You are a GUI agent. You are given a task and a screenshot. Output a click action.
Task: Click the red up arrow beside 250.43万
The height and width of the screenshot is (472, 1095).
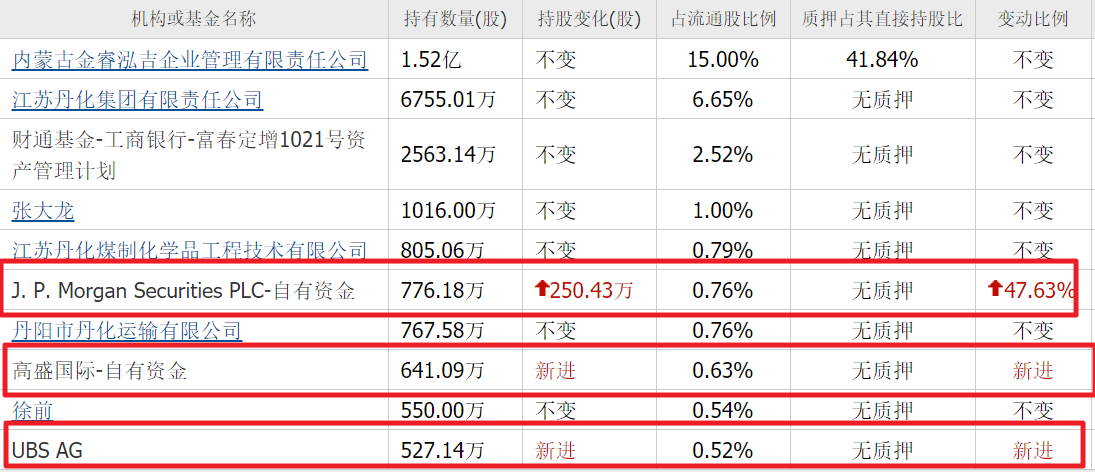[542, 289]
